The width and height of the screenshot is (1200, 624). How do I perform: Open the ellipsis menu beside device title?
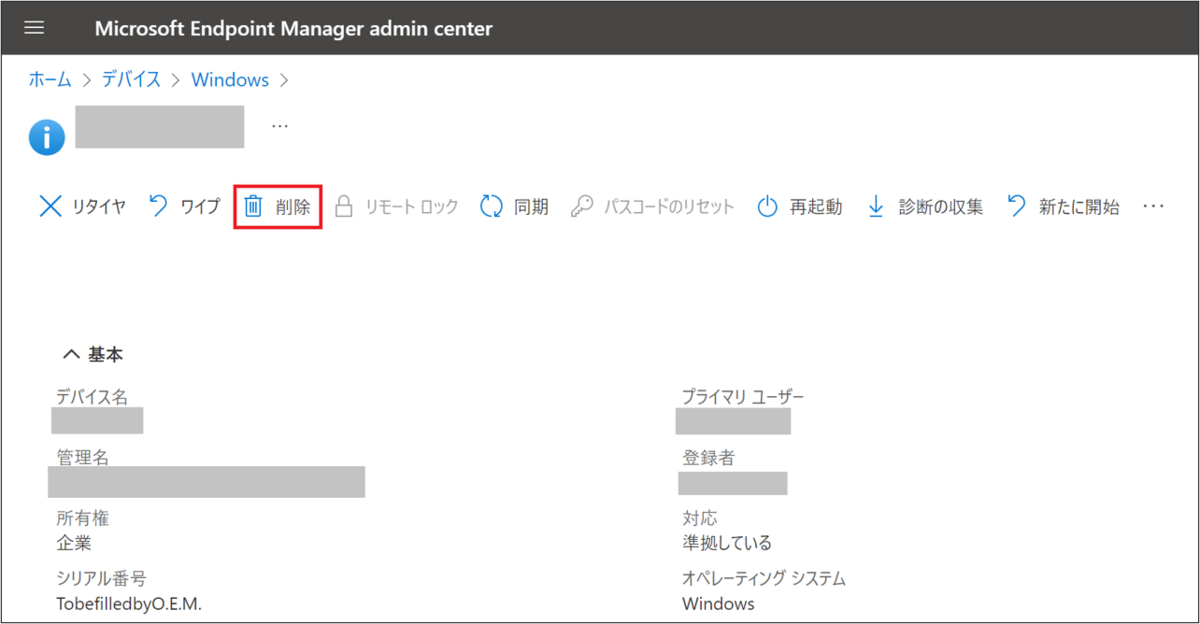click(x=280, y=126)
